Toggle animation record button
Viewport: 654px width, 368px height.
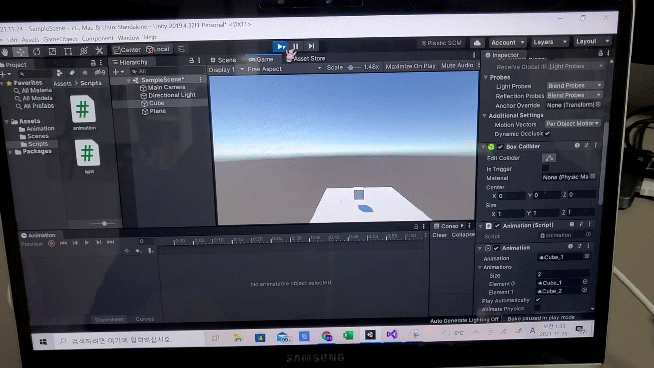[x=51, y=243]
